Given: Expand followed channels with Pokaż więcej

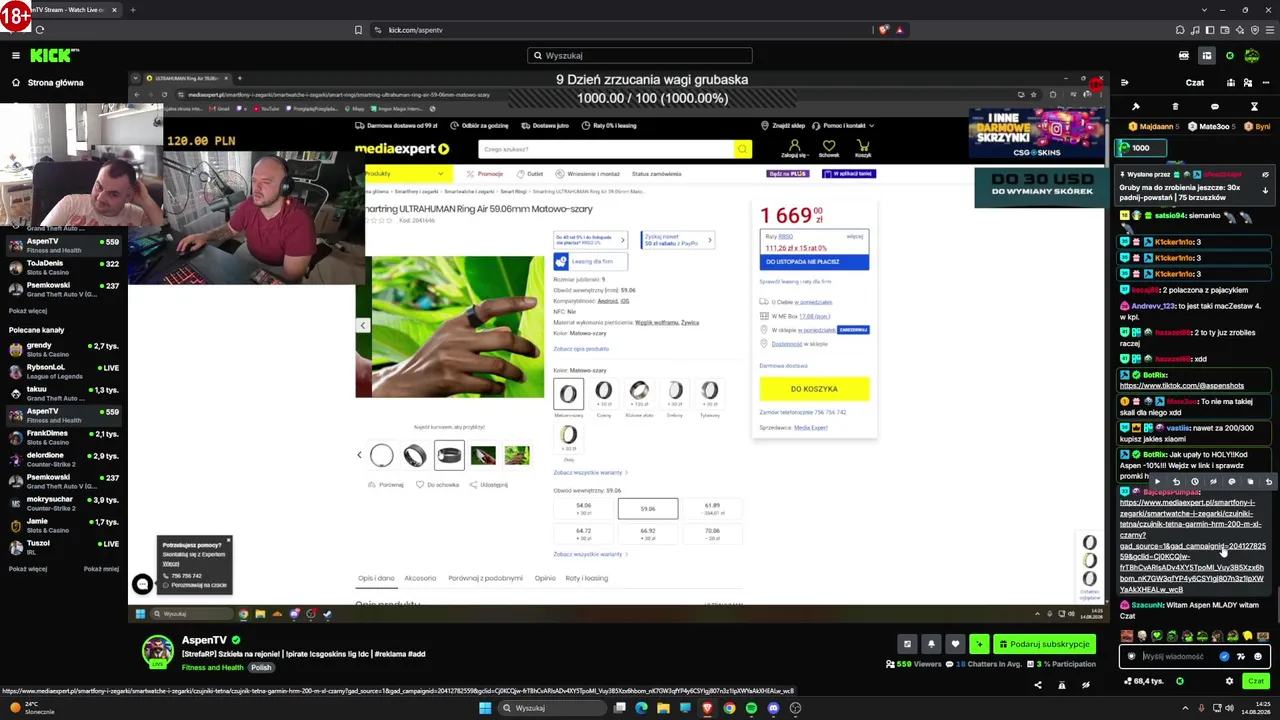Looking at the screenshot, I should click(28, 311).
